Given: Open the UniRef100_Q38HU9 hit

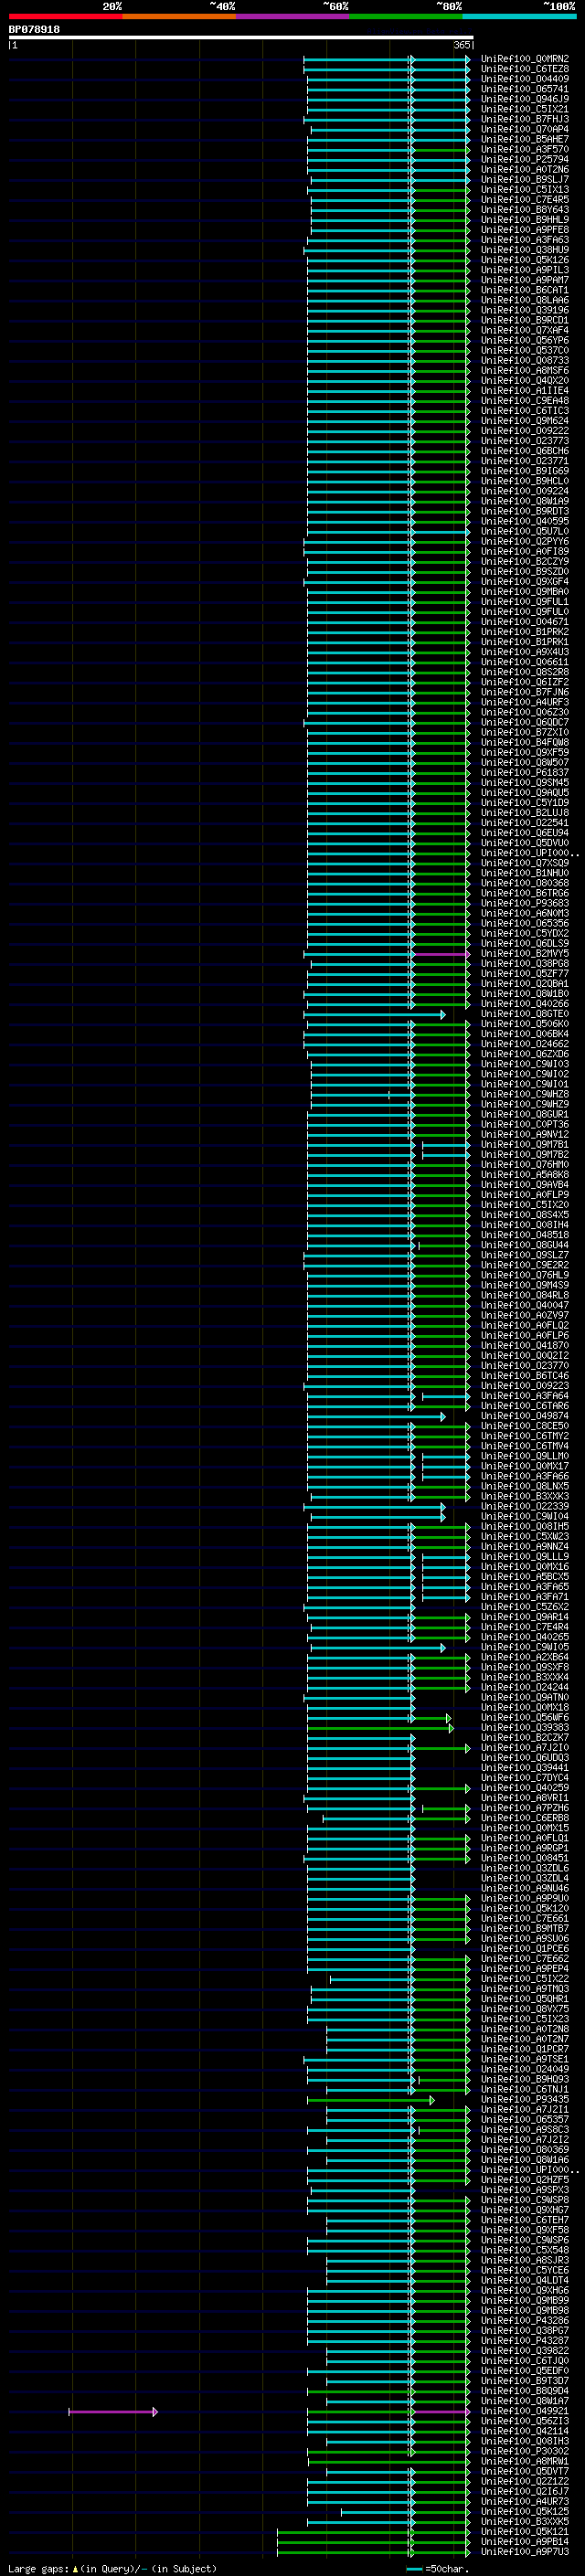Looking at the screenshot, I should click(x=524, y=250).
